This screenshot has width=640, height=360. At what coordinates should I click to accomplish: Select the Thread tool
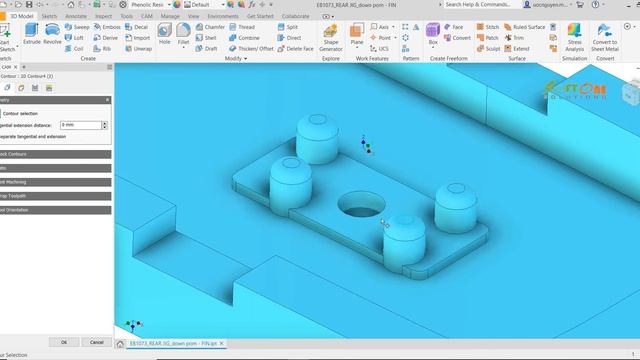(x=242, y=27)
